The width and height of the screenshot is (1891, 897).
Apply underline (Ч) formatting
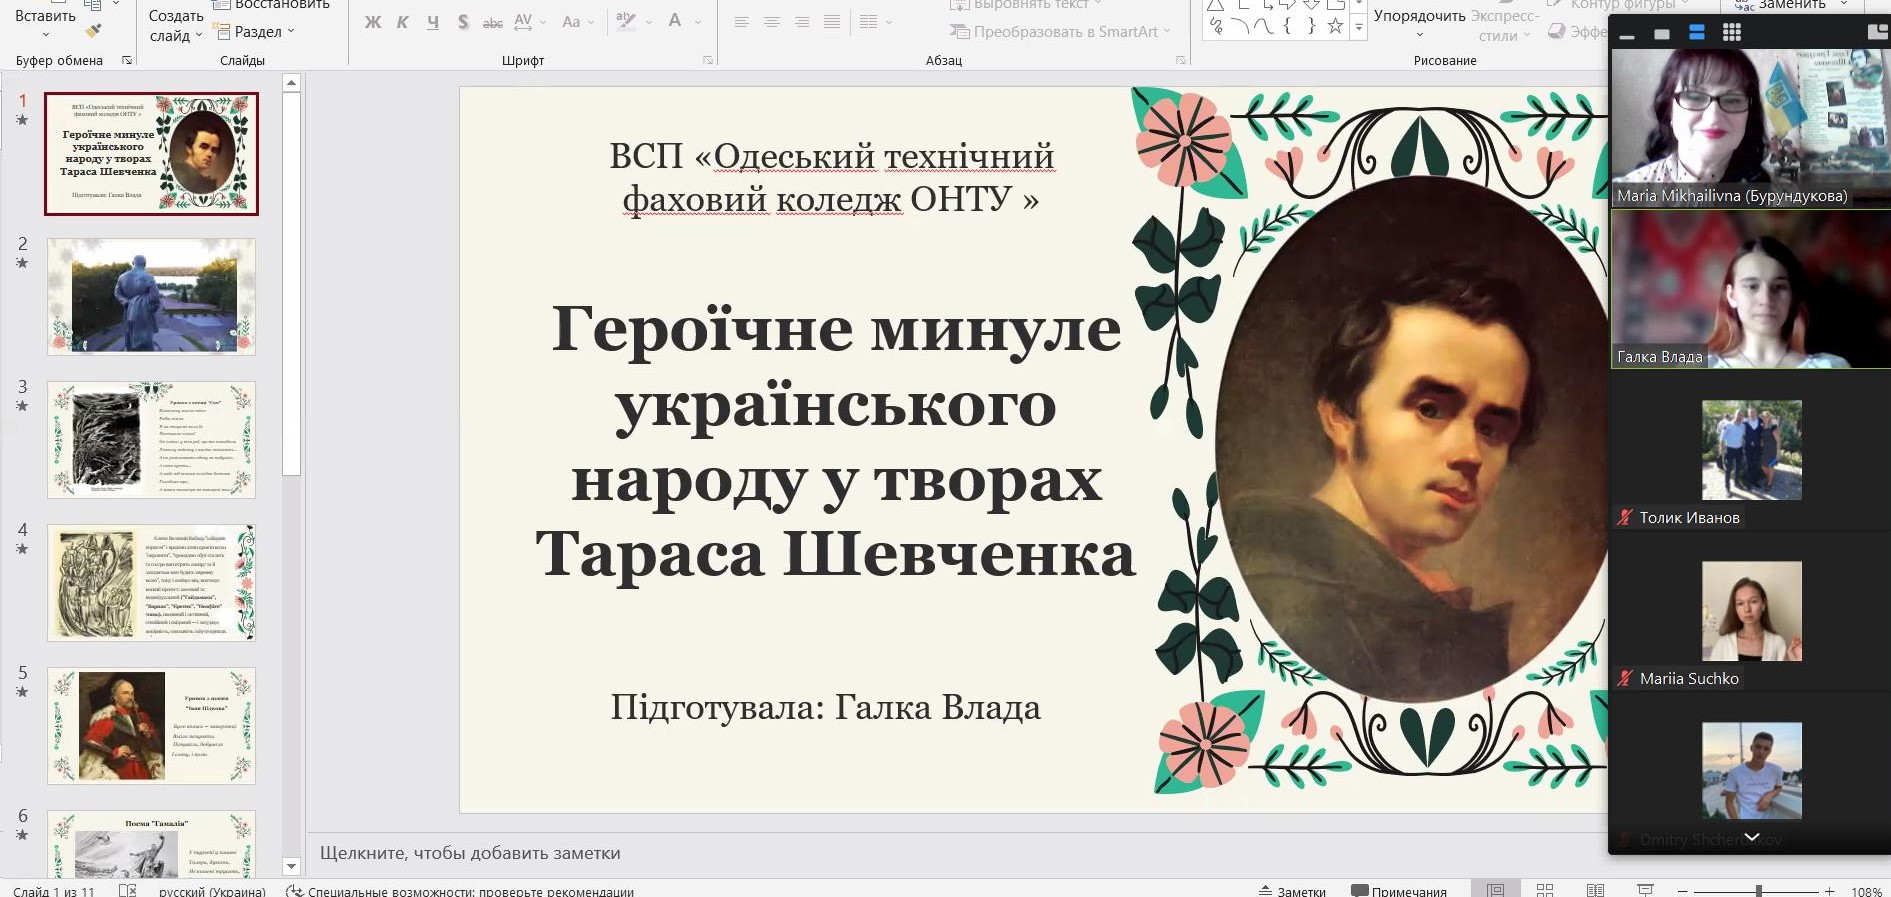pos(433,22)
